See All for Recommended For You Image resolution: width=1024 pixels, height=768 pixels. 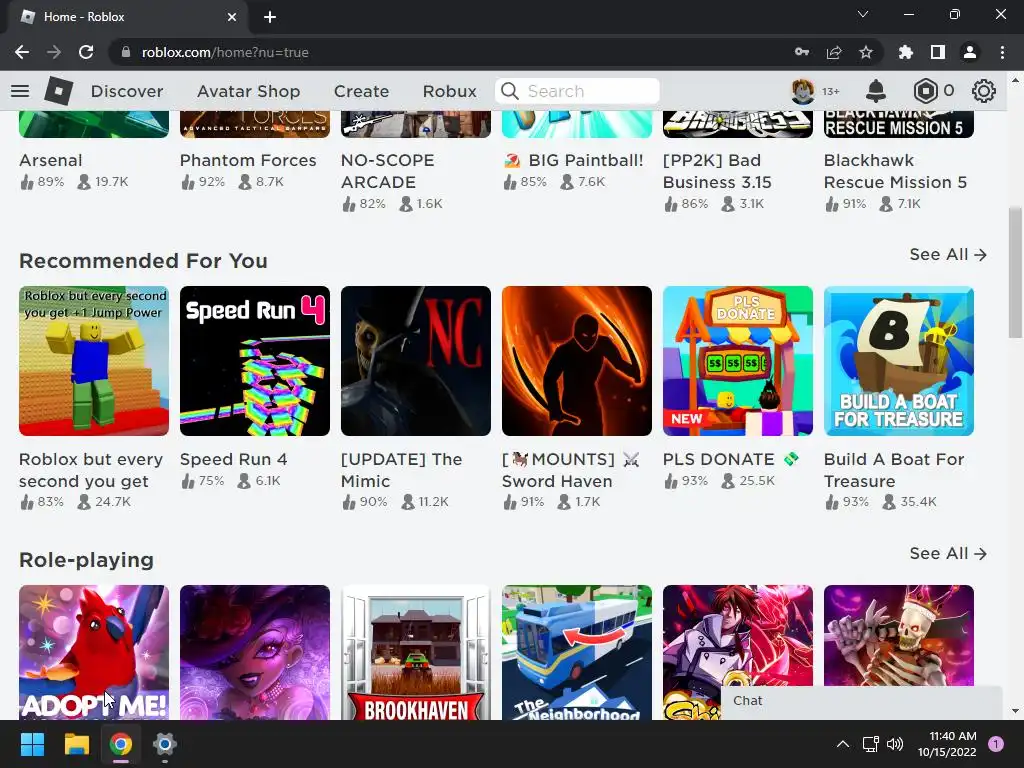(x=948, y=254)
